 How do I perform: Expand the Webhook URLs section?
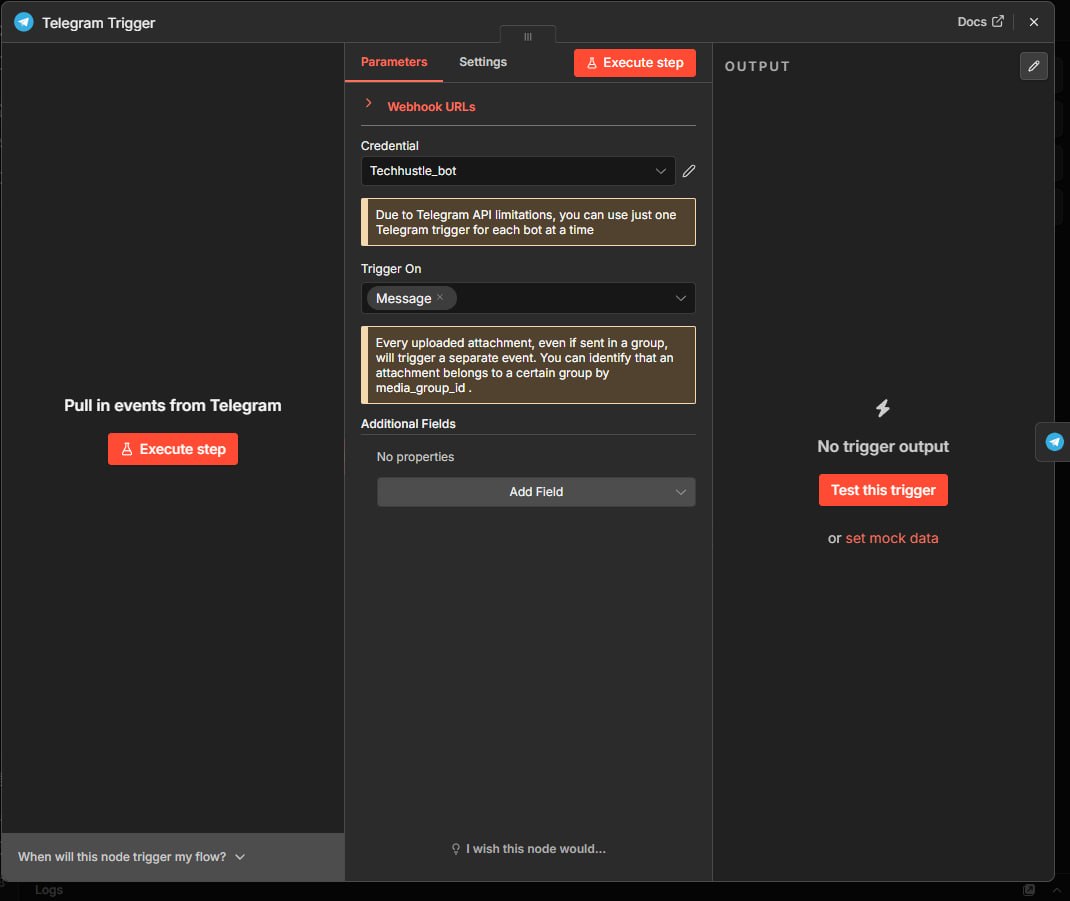(x=368, y=103)
